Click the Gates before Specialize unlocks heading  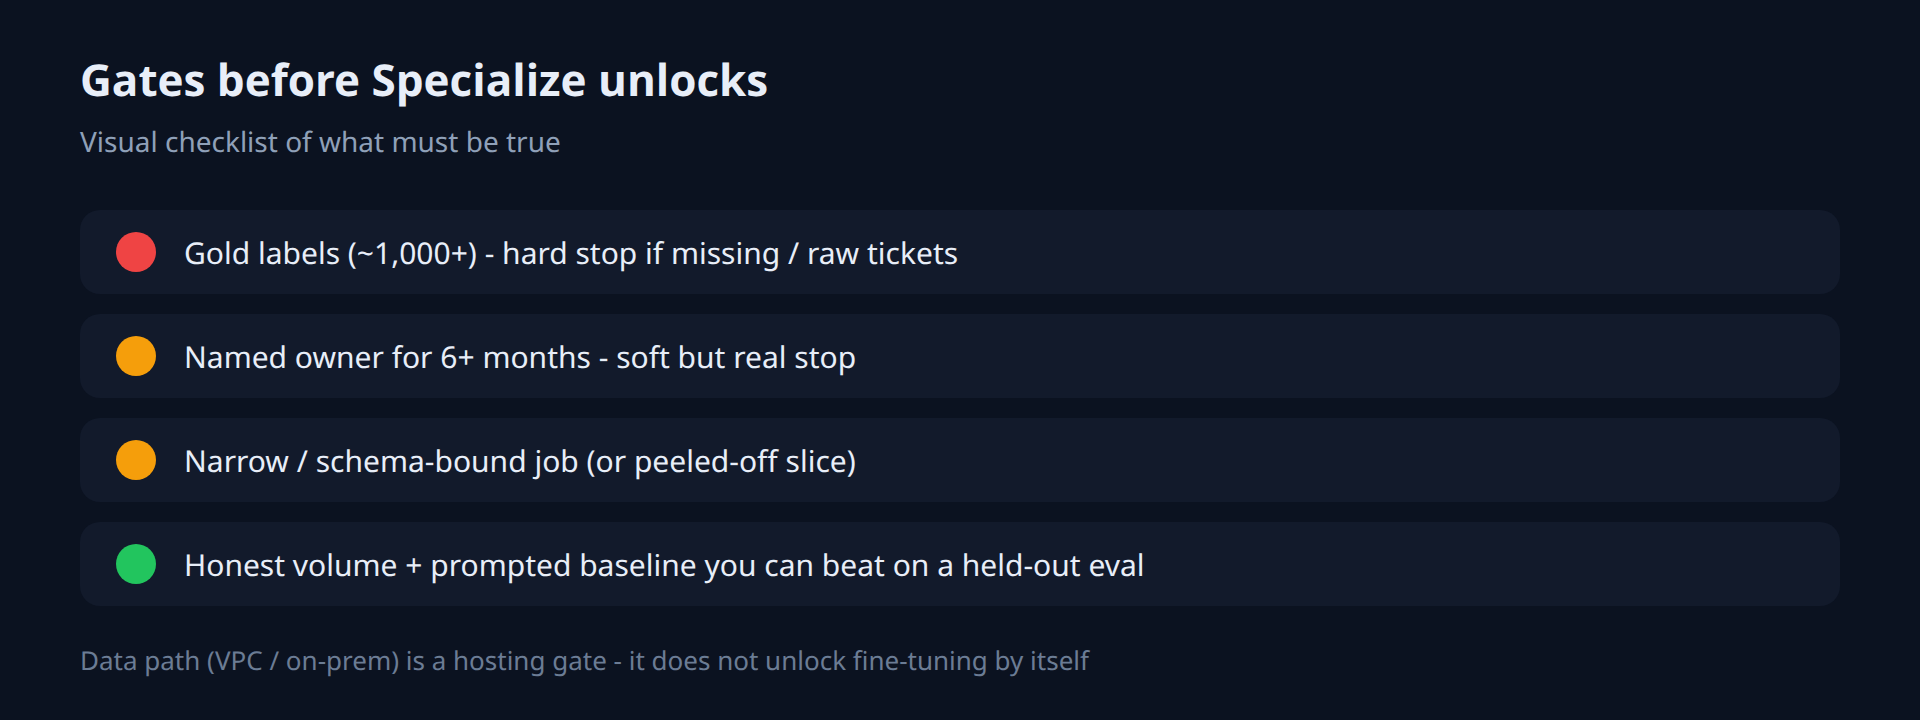(424, 80)
